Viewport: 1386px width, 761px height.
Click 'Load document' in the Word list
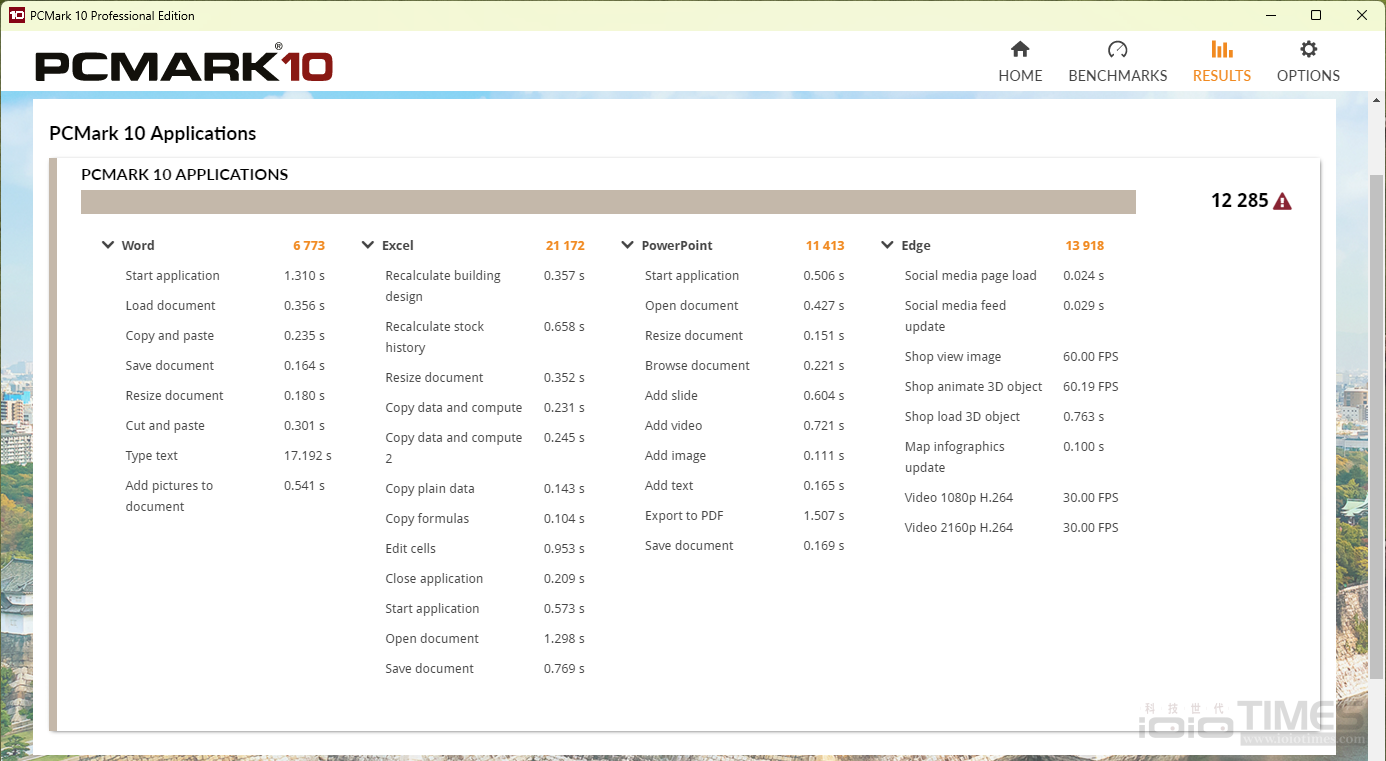point(170,306)
